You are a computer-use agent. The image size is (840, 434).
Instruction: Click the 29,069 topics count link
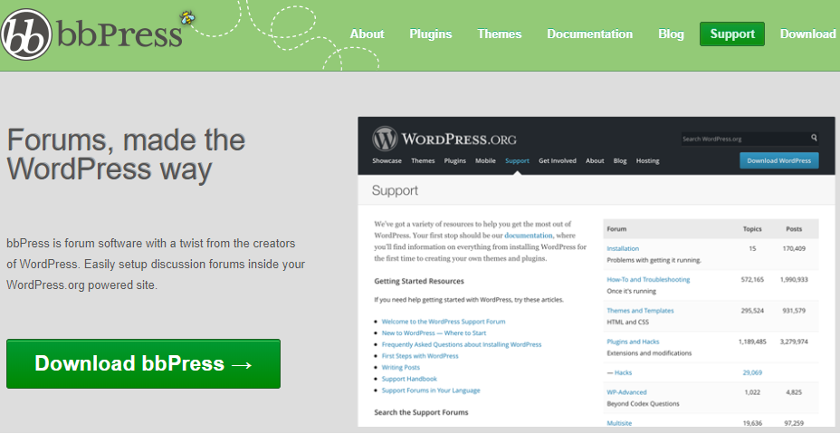tap(752, 372)
